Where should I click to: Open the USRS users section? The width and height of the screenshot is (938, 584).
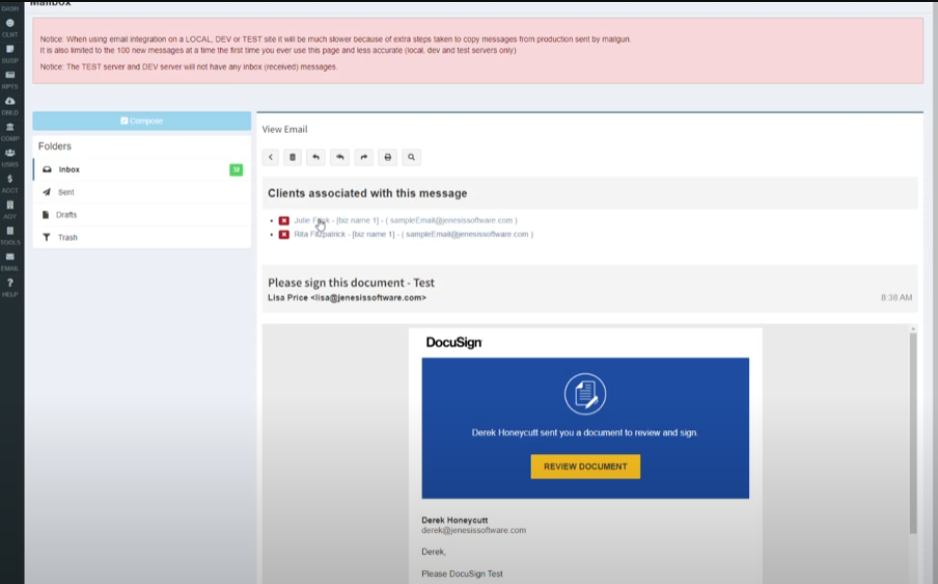[10, 157]
